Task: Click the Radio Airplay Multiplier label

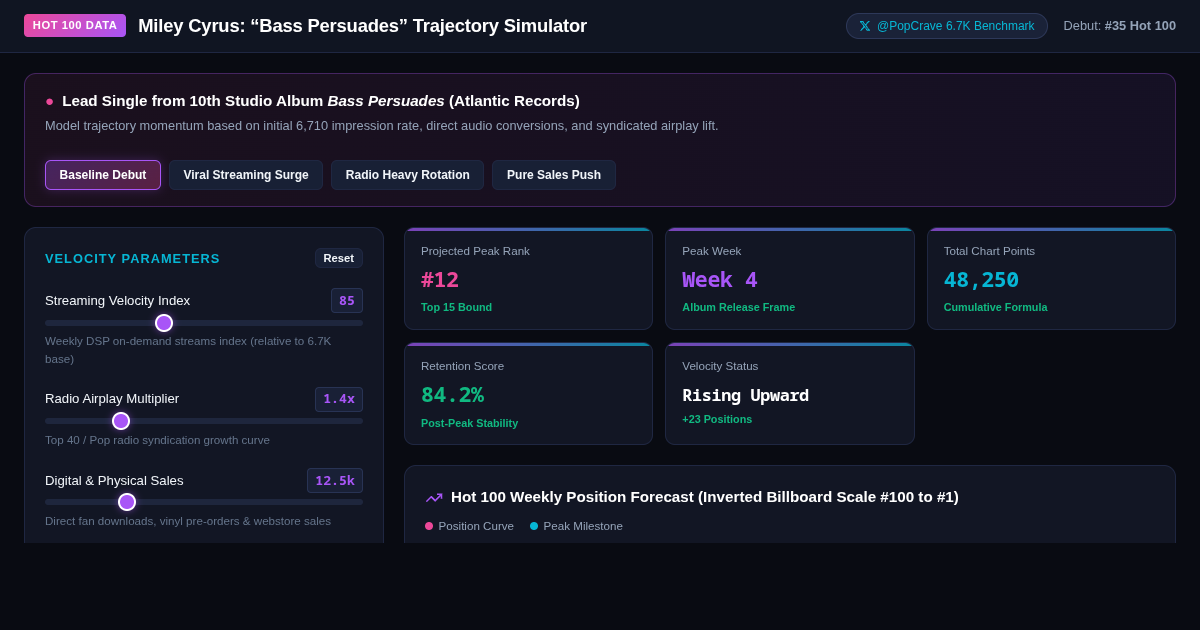Action: point(112,399)
